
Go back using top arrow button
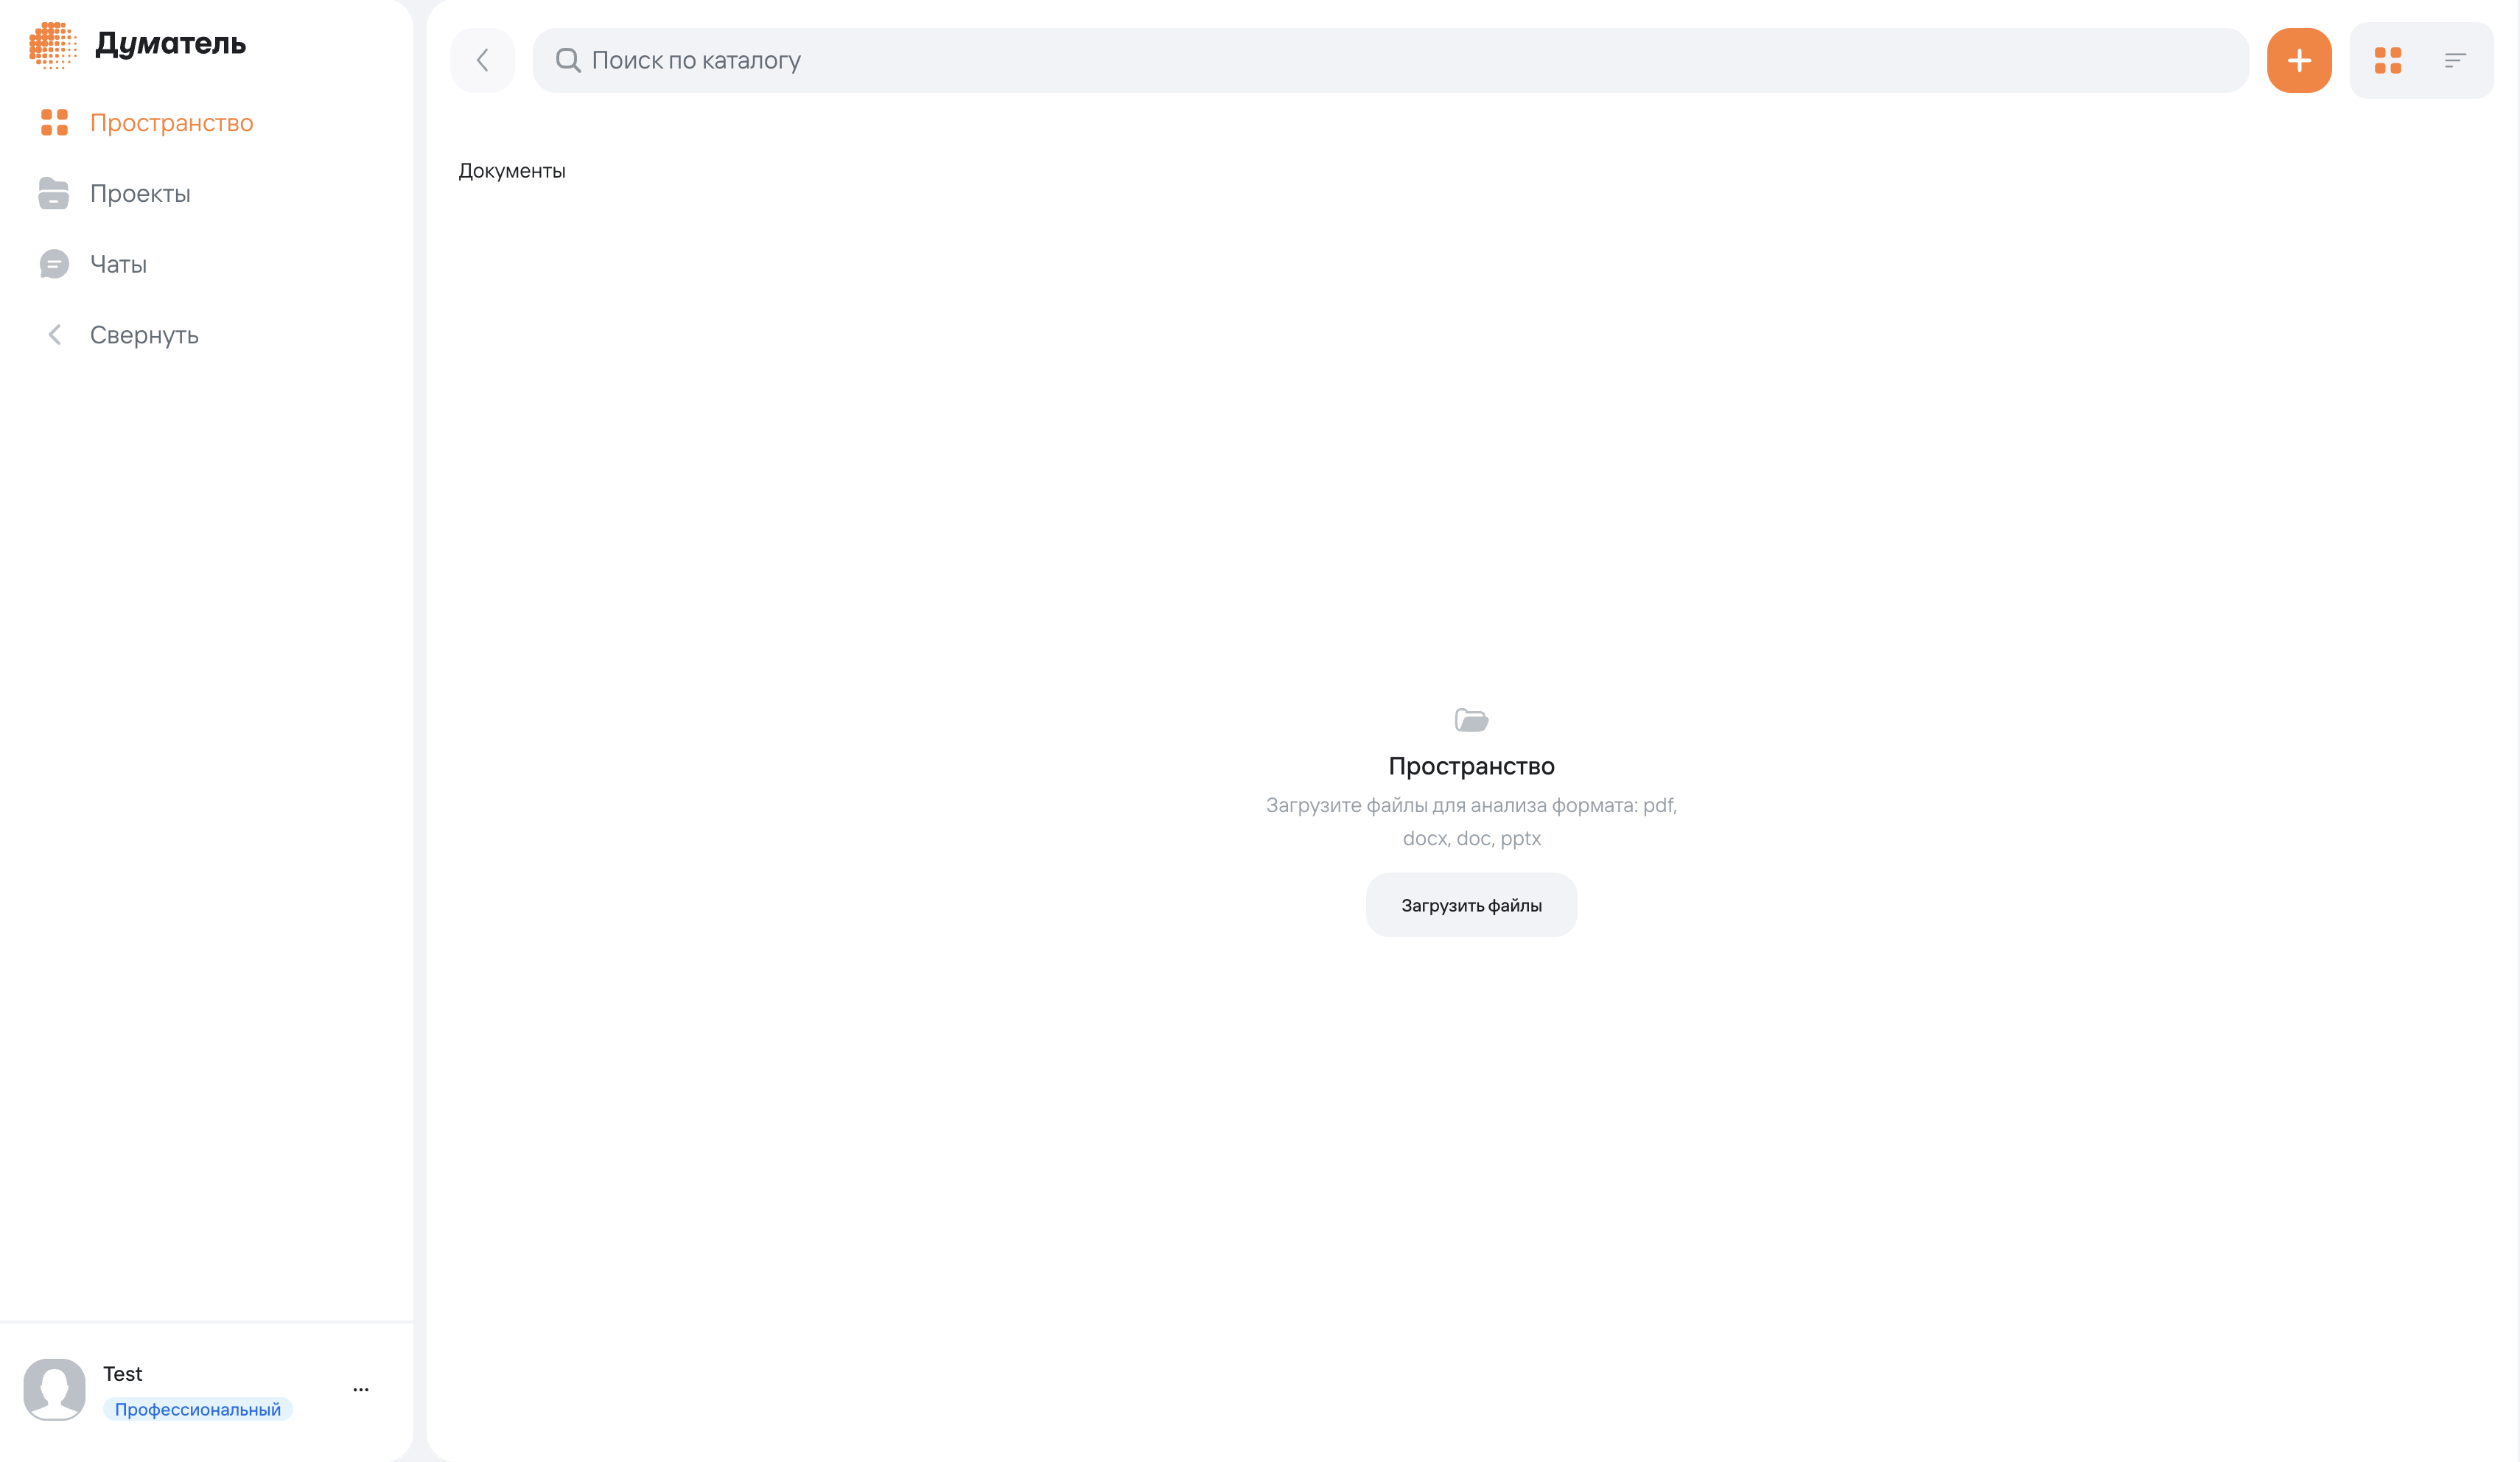482,60
